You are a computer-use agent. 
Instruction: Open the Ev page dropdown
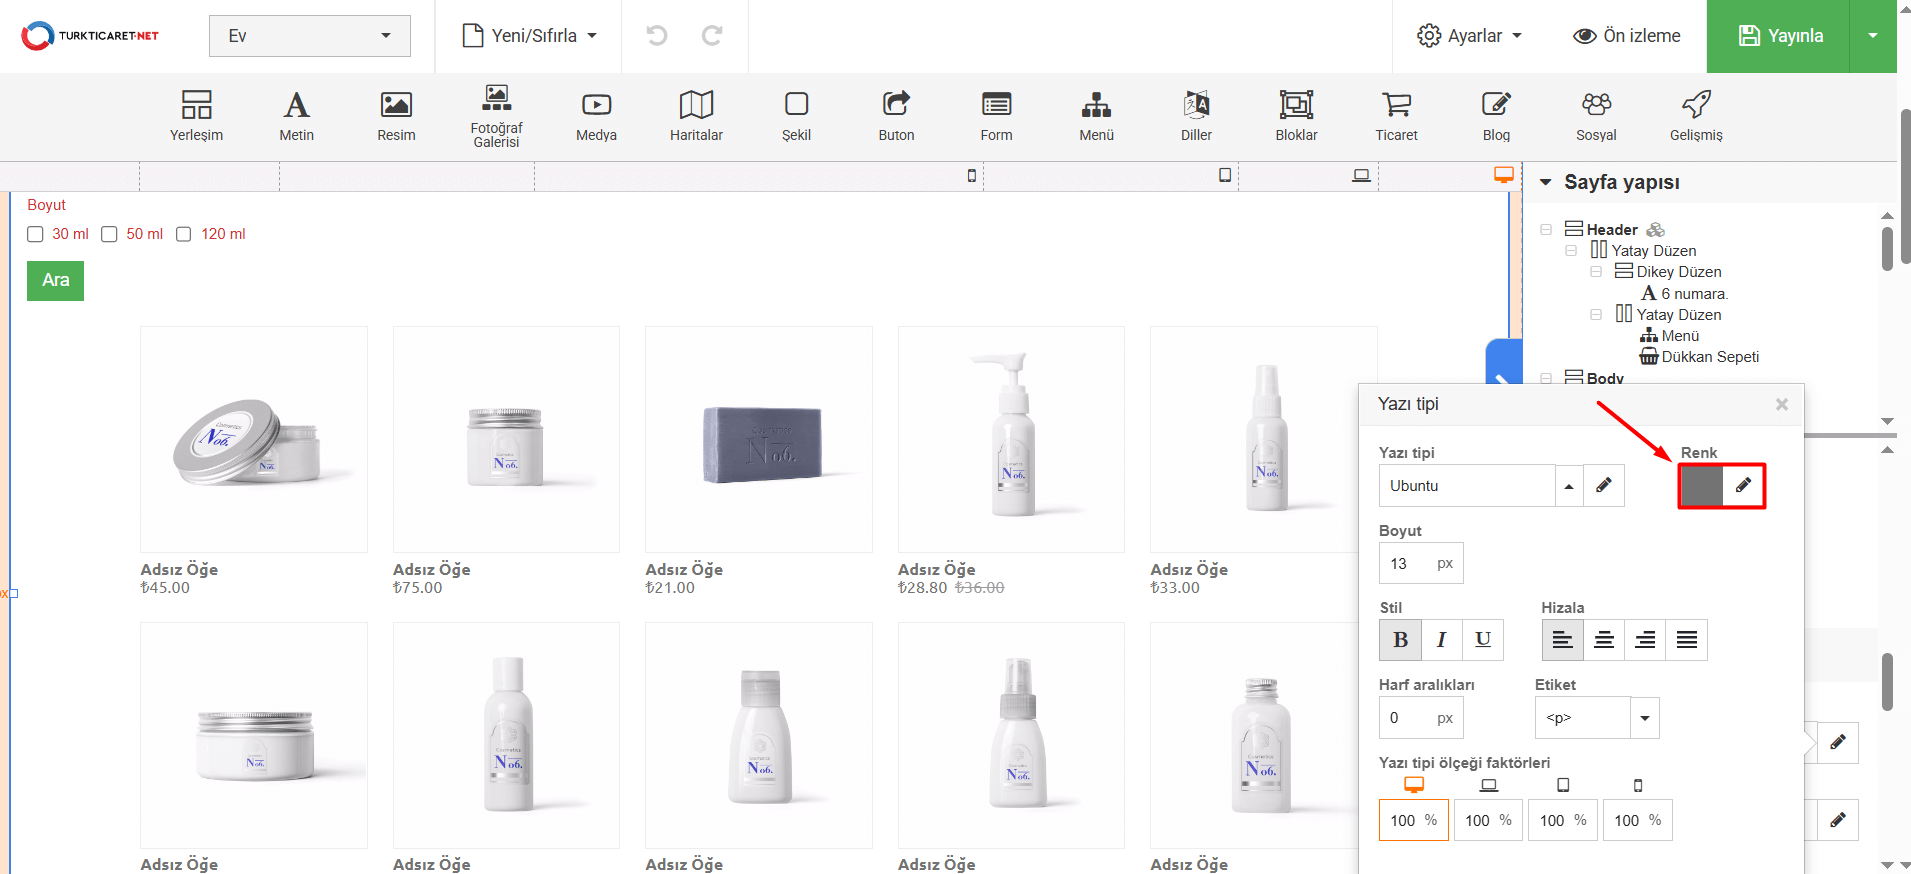click(309, 36)
